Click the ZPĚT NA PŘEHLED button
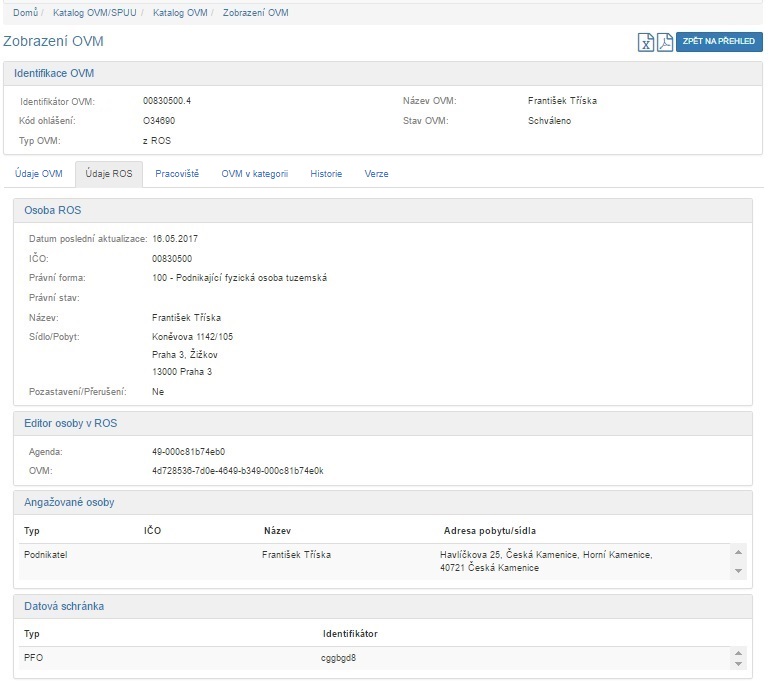The width and height of the screenshot is (772, 682). tap(719, 42)
